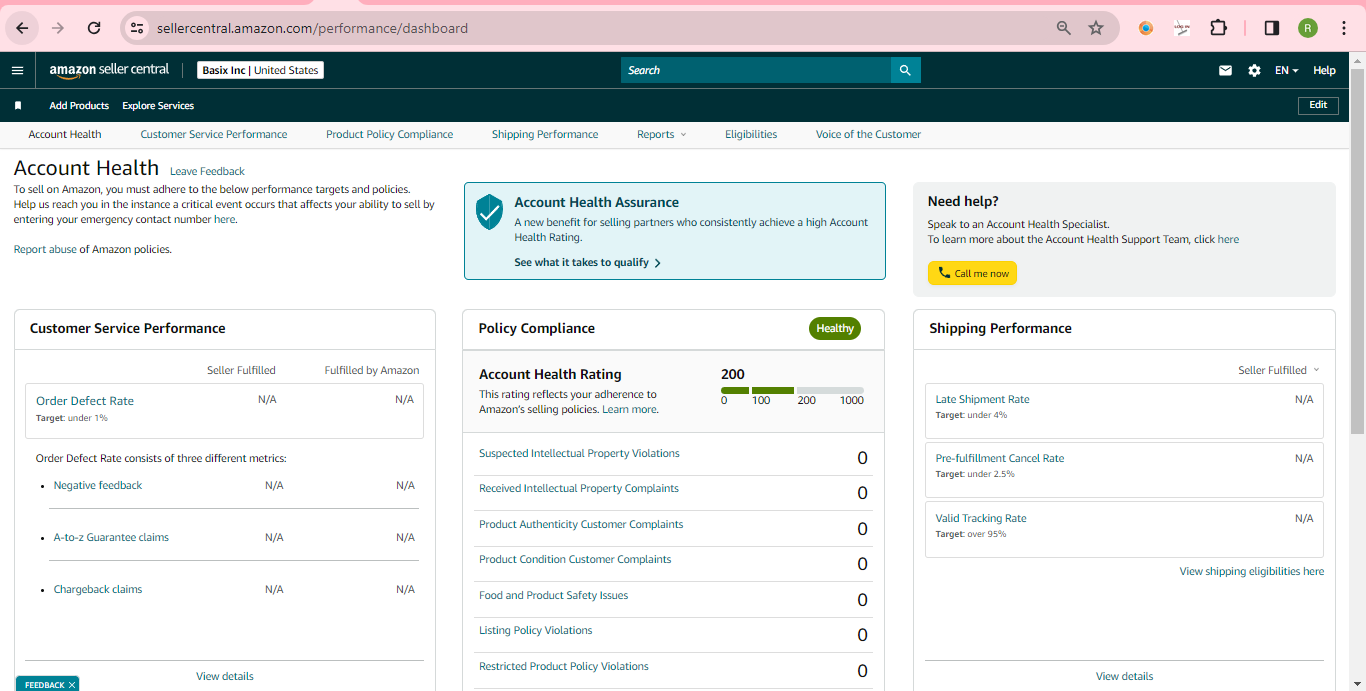Open the Product Policy Compliance tab
Image resolution: width=1366 pixels, height=691 pixels.
tap(389, 134)
